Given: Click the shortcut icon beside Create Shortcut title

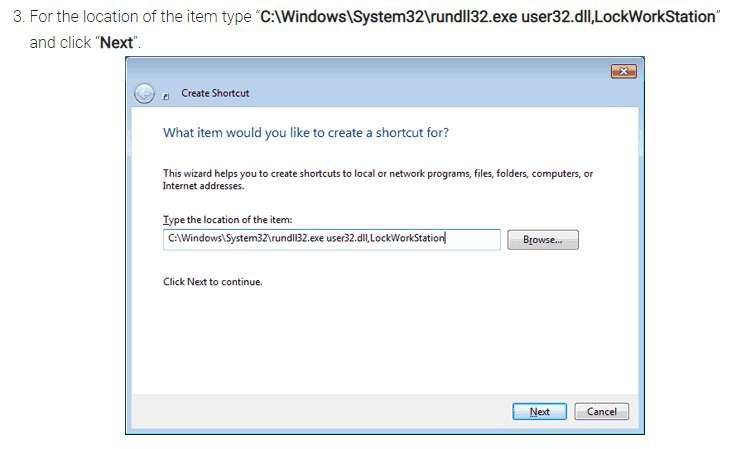Looking at the screenshot, I should [x=166, y=96].
